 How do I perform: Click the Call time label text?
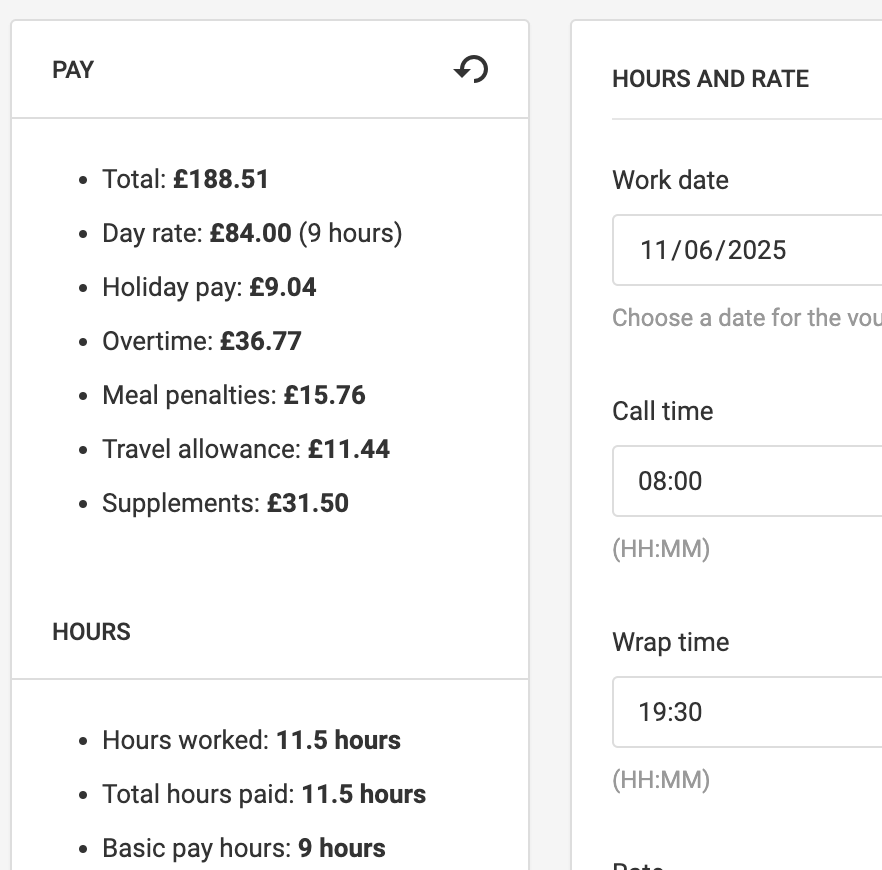point(662,411)
